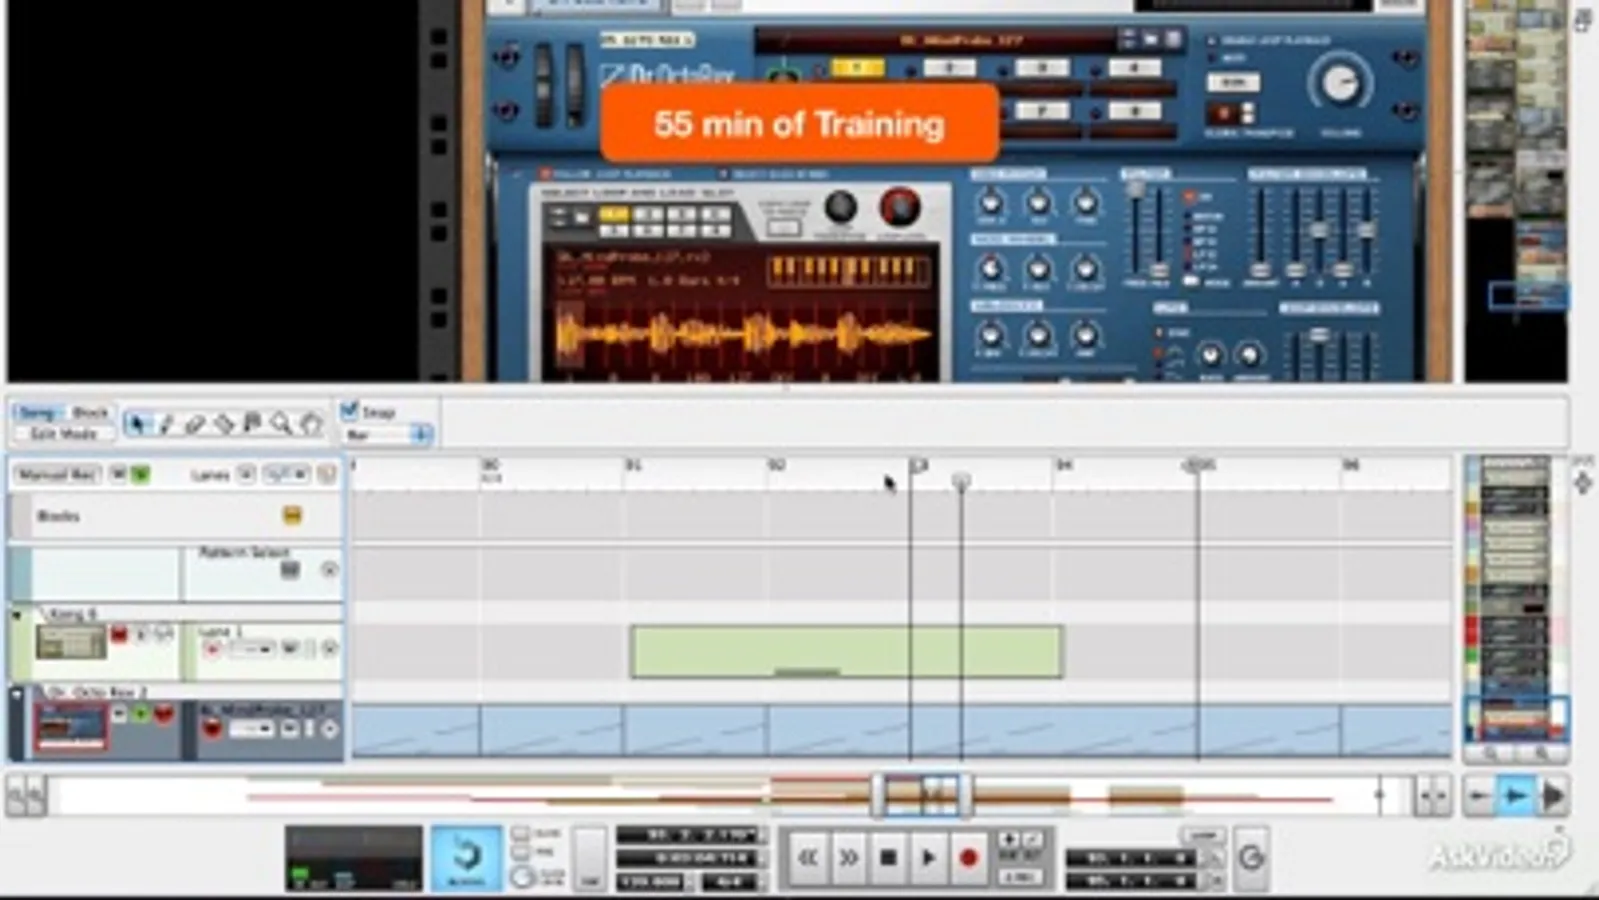Open the Kong Lane 1 type dropdown
1599x900 pixels.
(x=252, y=650)
